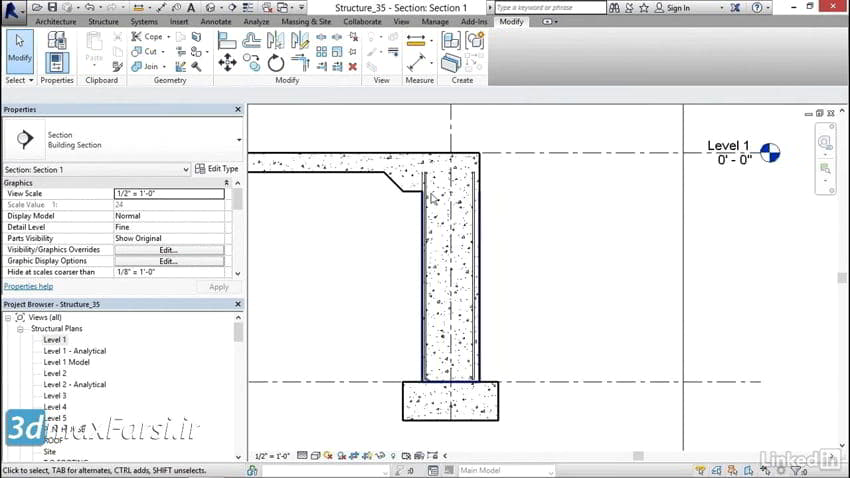Click the red X Delete icon
The image size is (850, 478).
click(x=352, y=66)
